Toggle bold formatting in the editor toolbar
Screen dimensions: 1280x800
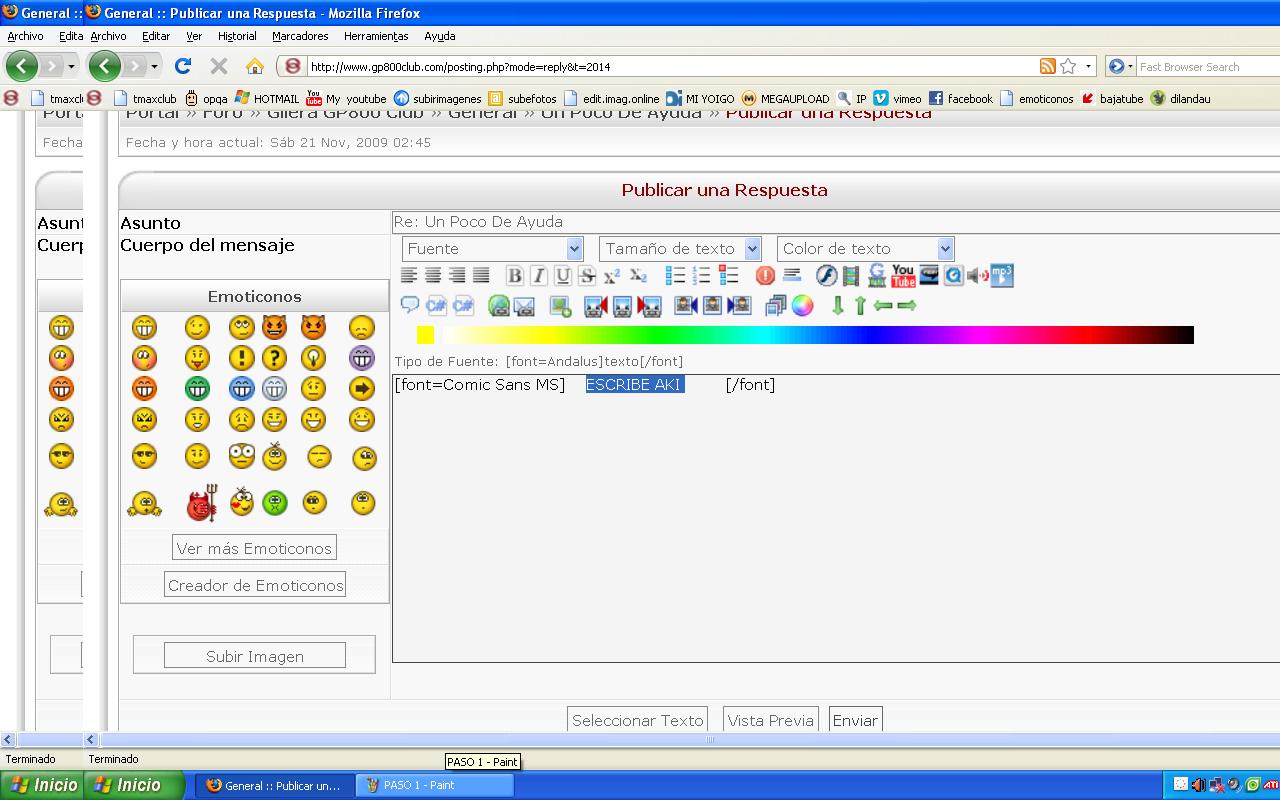pyautogui.click(x=514, y=276)
